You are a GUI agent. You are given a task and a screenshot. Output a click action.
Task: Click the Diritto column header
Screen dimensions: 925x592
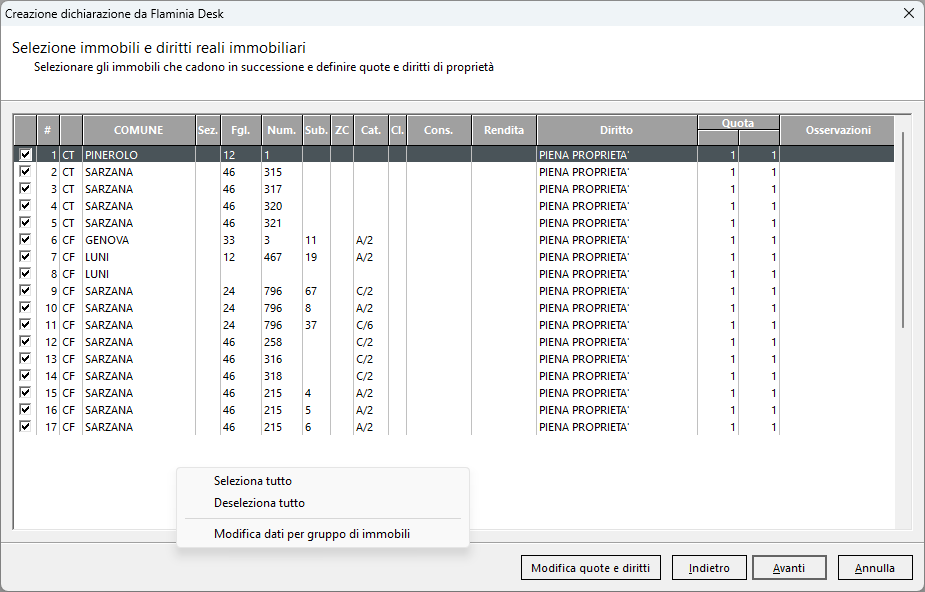pos(616,130)
